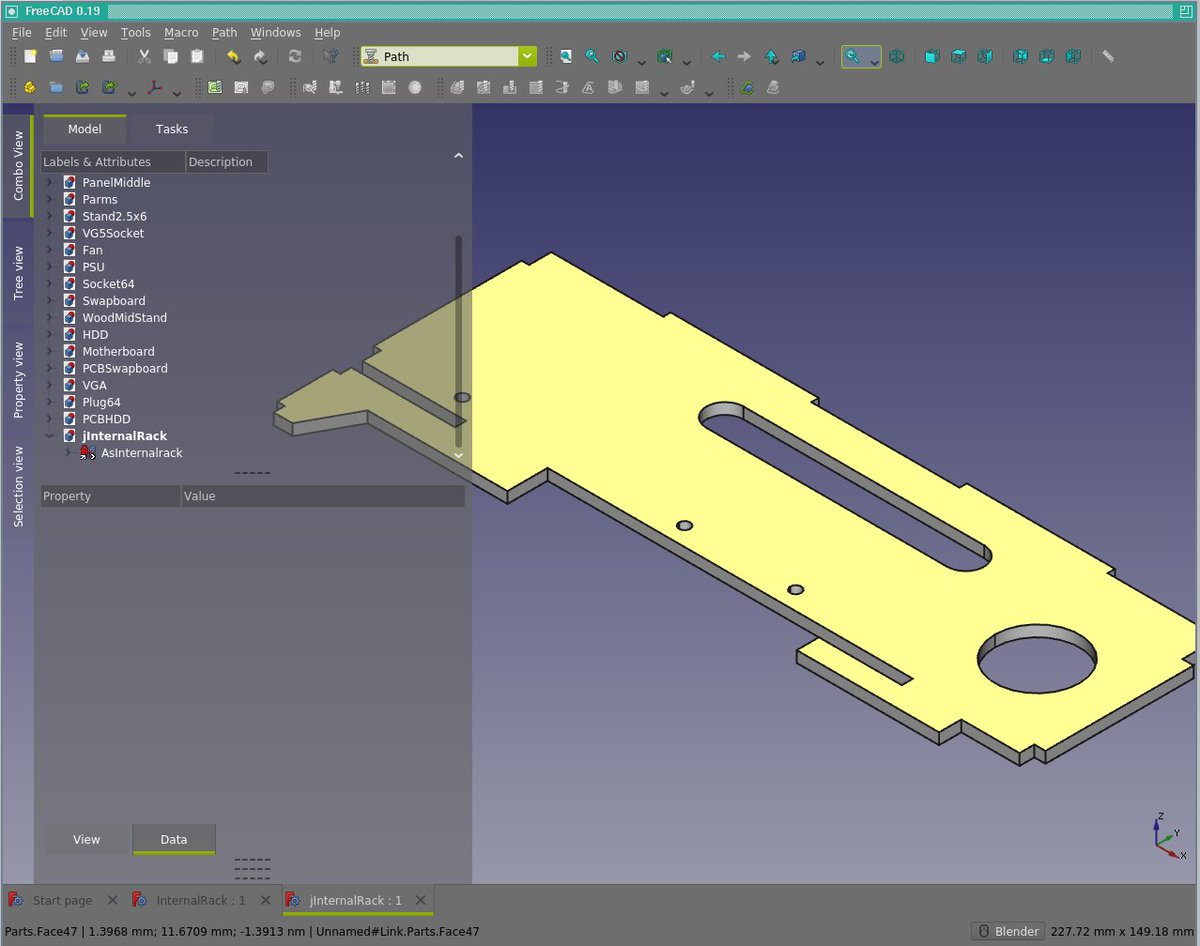This screenshot has width=1200, height=946.
Task: Switch to the View property tab
Action: click(87, 839)
